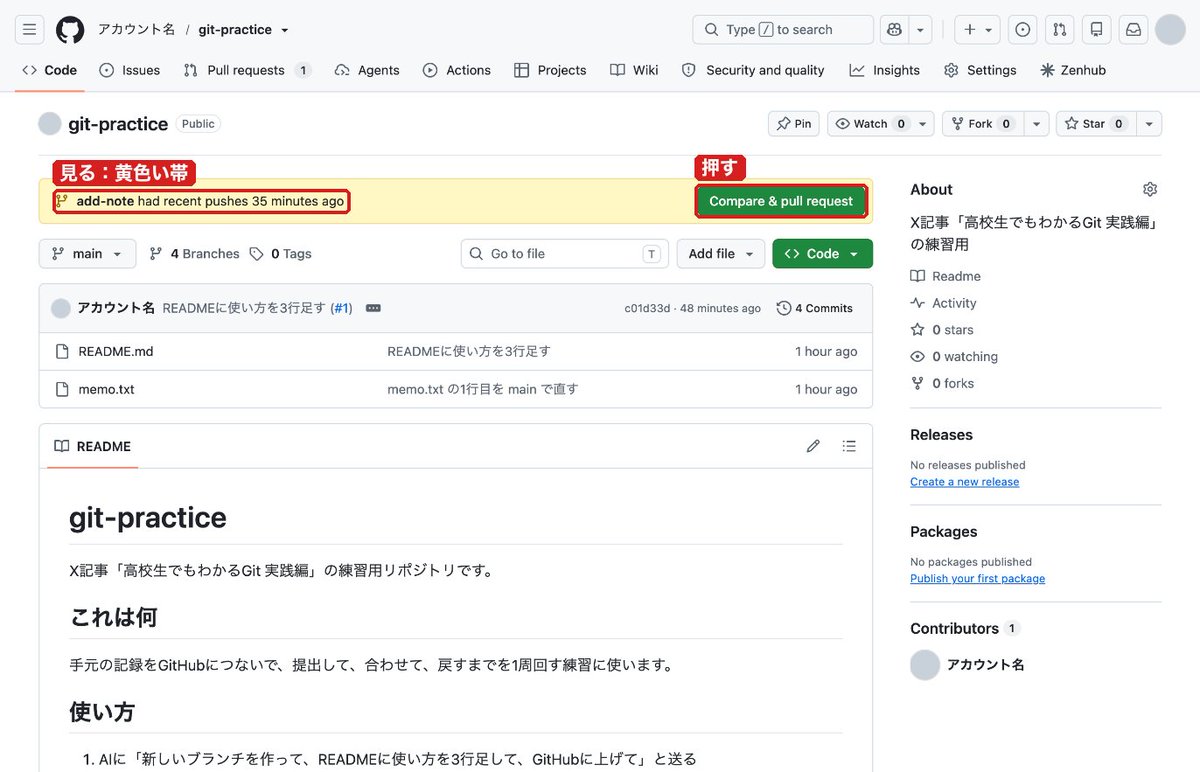Edit README with pencil icon
The image size is (1200, 772).
coord(813,446)
